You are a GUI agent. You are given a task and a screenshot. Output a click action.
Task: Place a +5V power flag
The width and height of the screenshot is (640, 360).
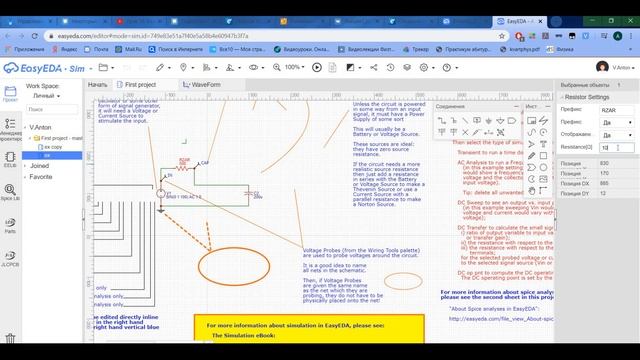point(453,132)
